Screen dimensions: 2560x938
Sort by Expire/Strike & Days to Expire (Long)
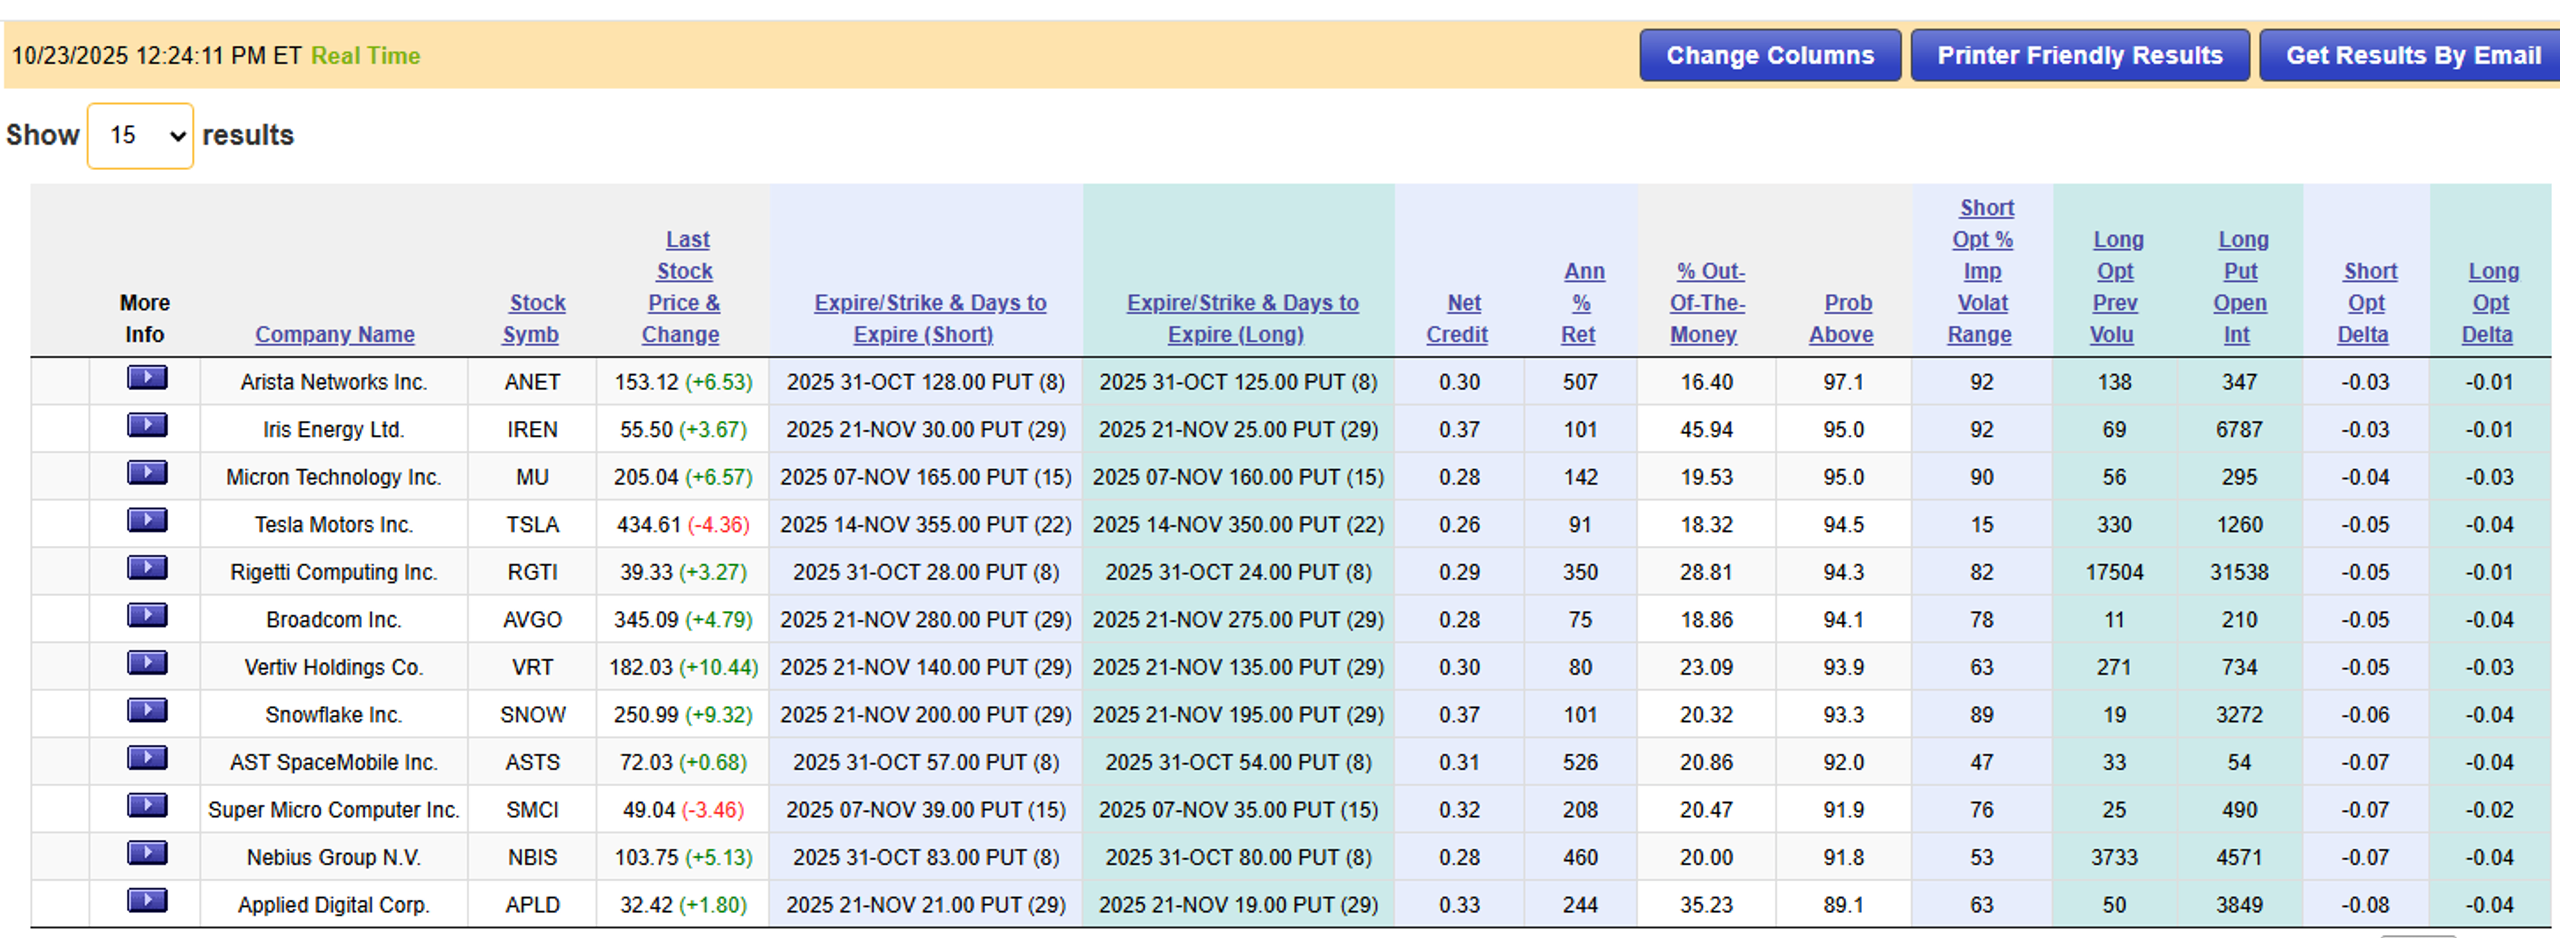(x=1242, y=319)
